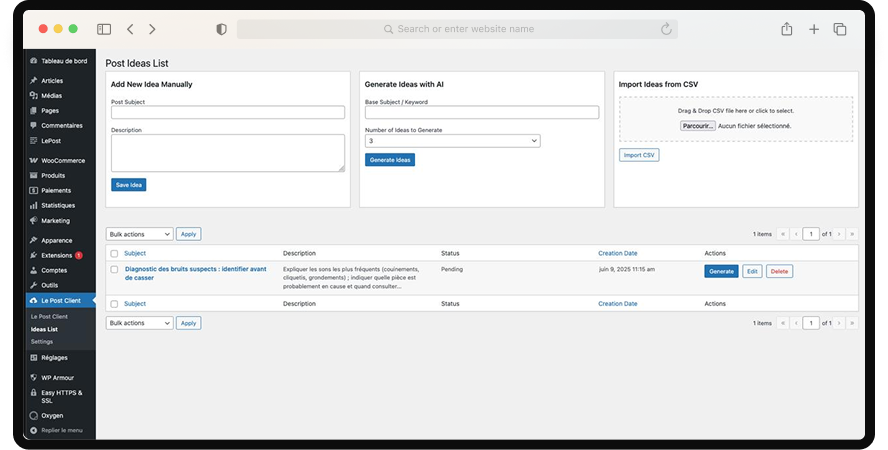Click the Generate Ideas button

(x=389, y=160)
